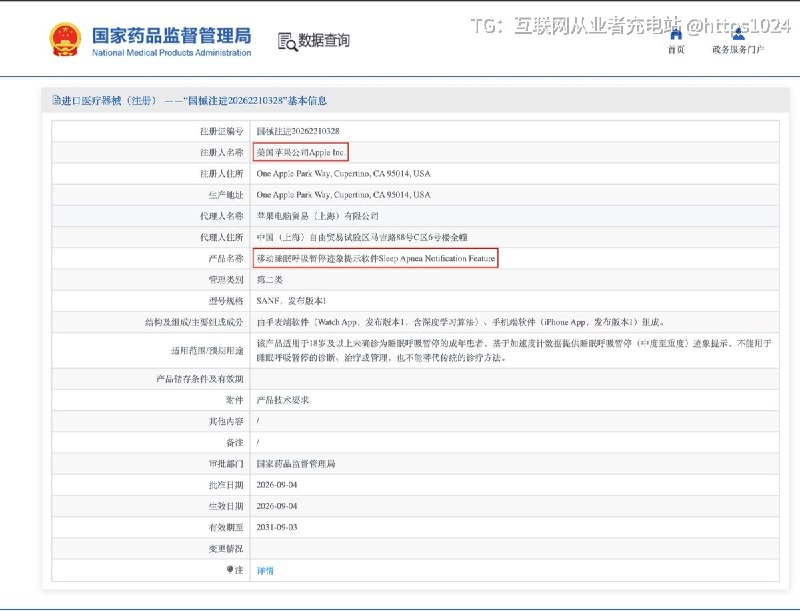Open the 详情 link in the 注 row

tap(265, 571)
